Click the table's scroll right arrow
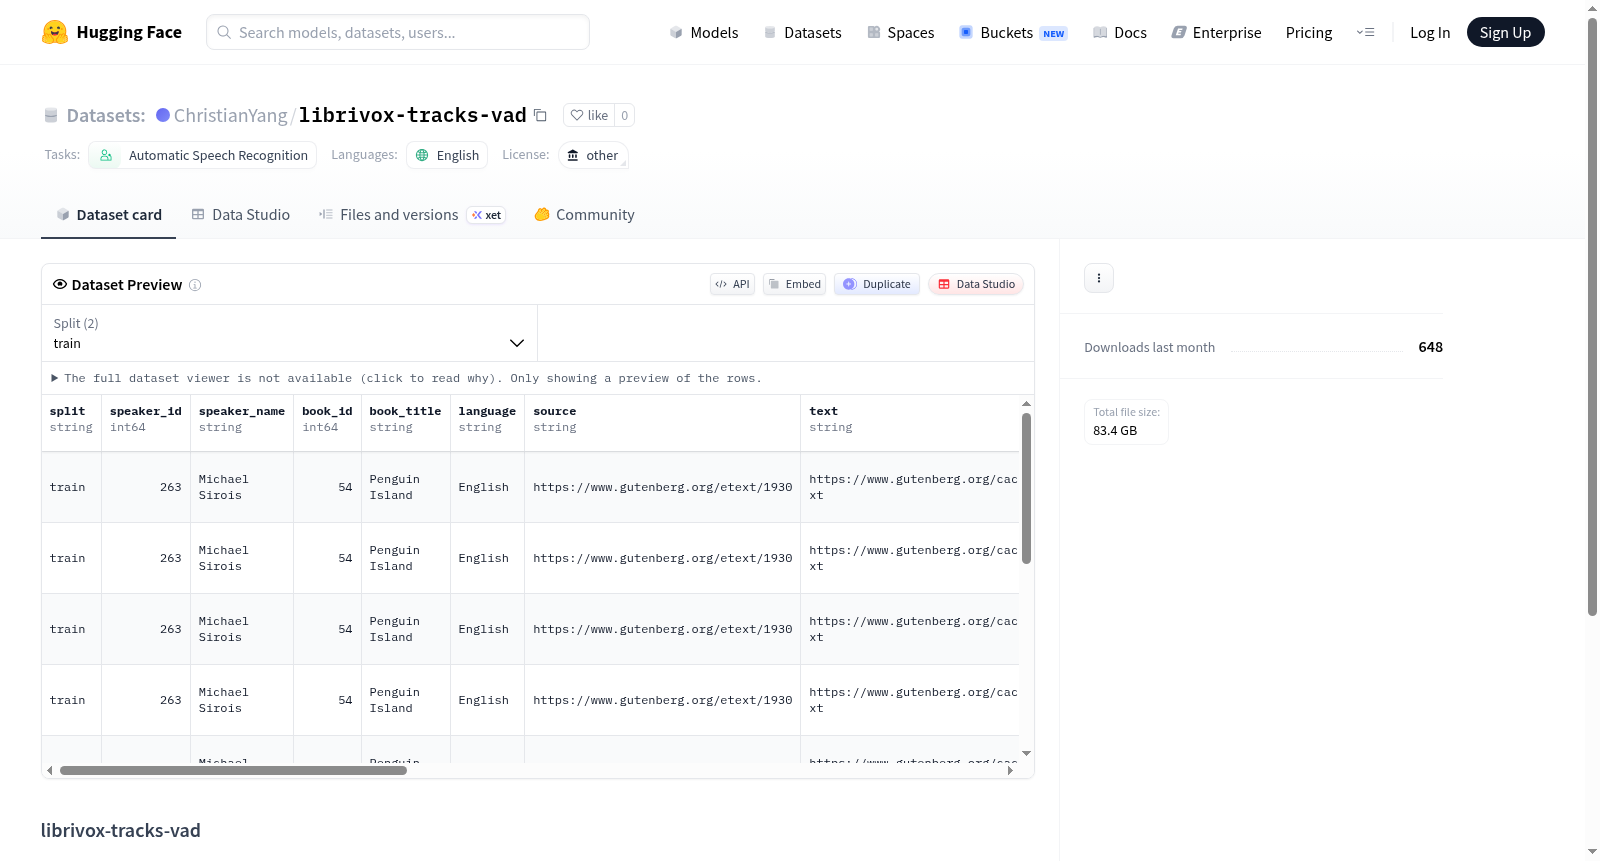 (1010, 771)
